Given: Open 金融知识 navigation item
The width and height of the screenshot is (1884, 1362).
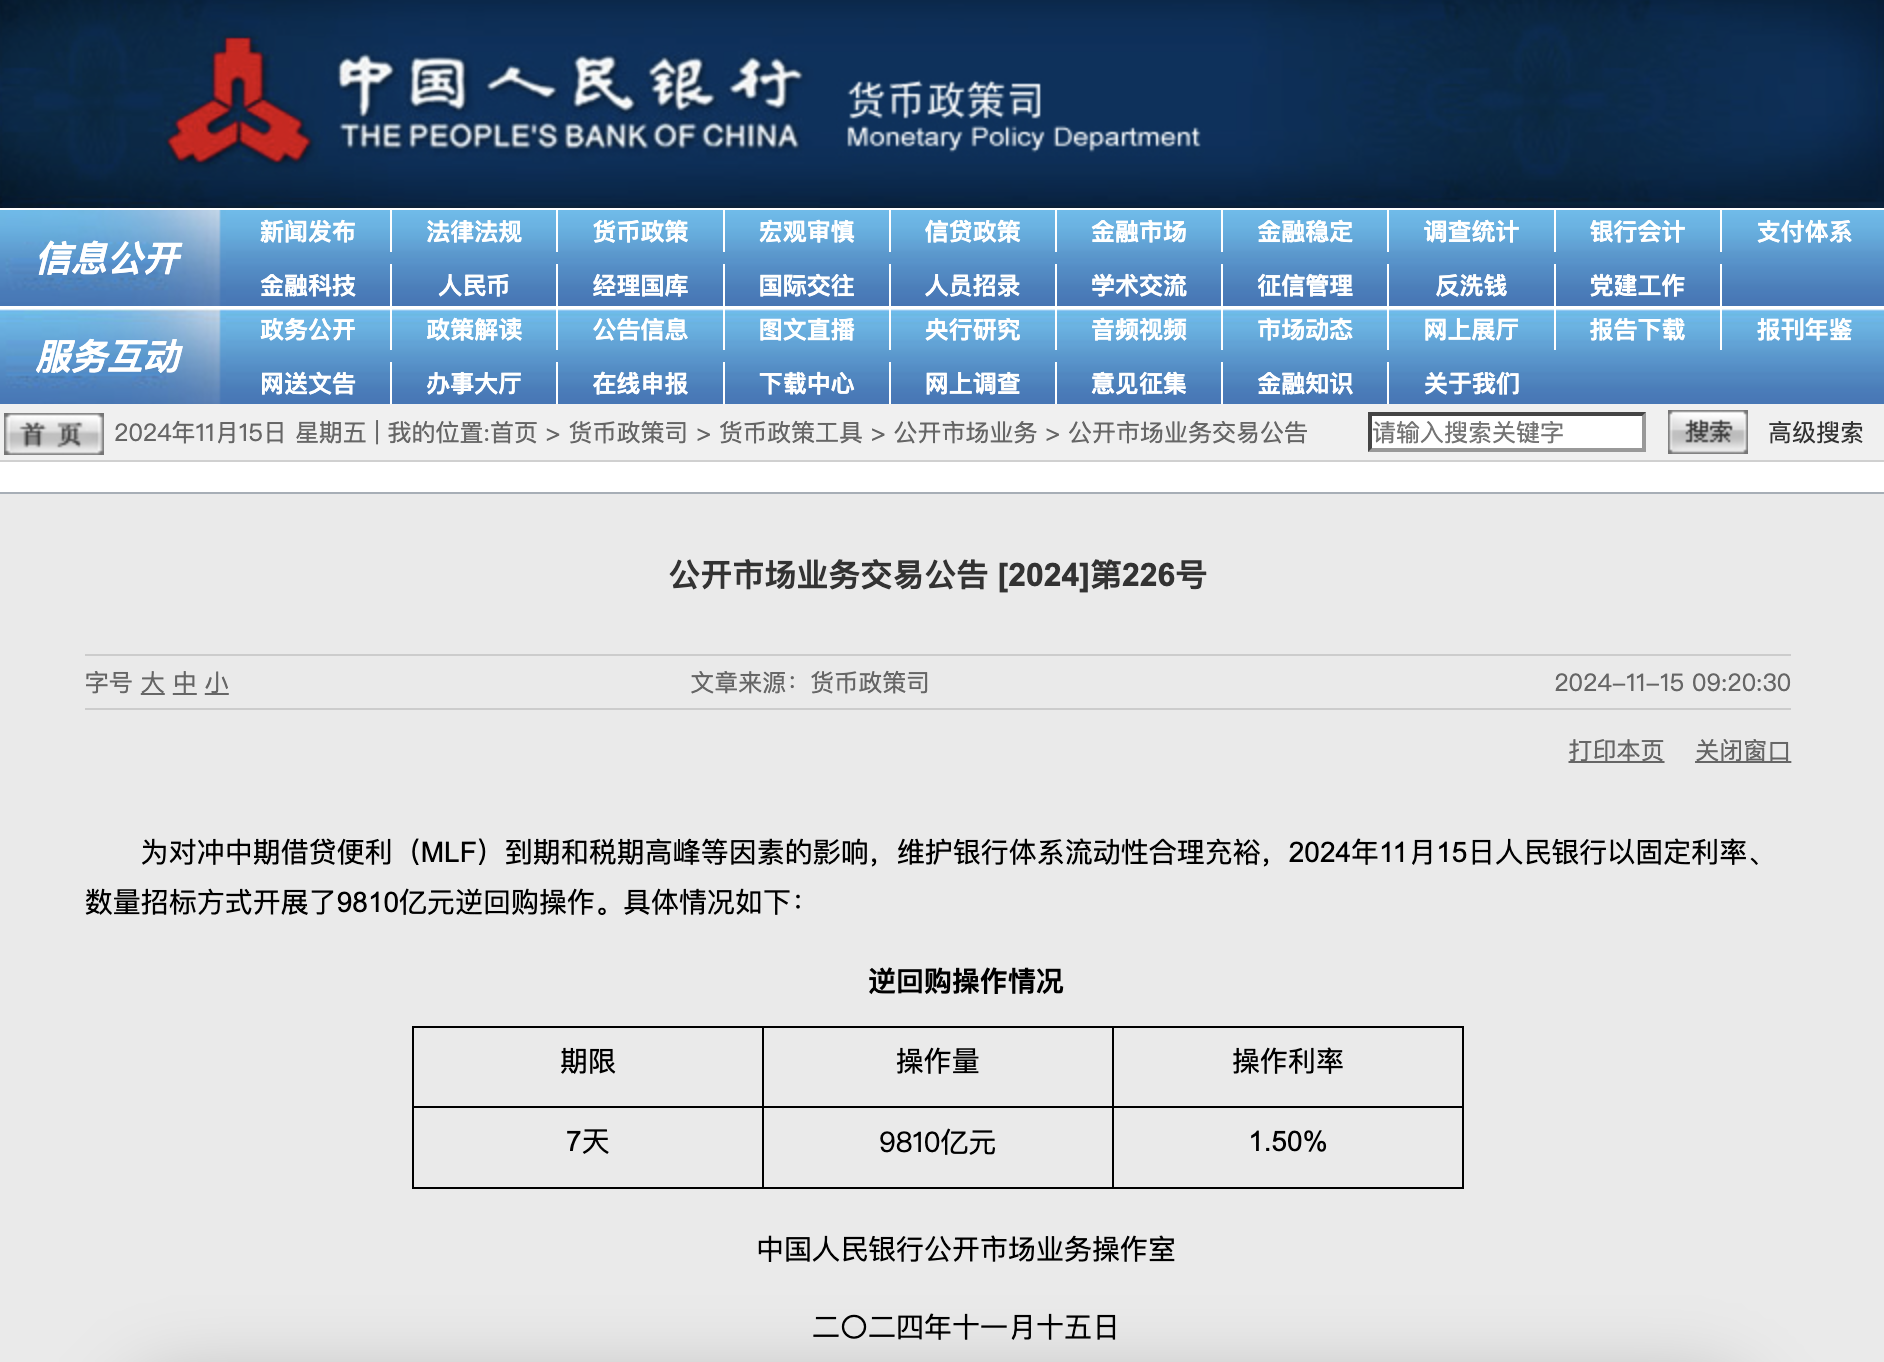Looking at the screenshot, I should coord(1304,384).
